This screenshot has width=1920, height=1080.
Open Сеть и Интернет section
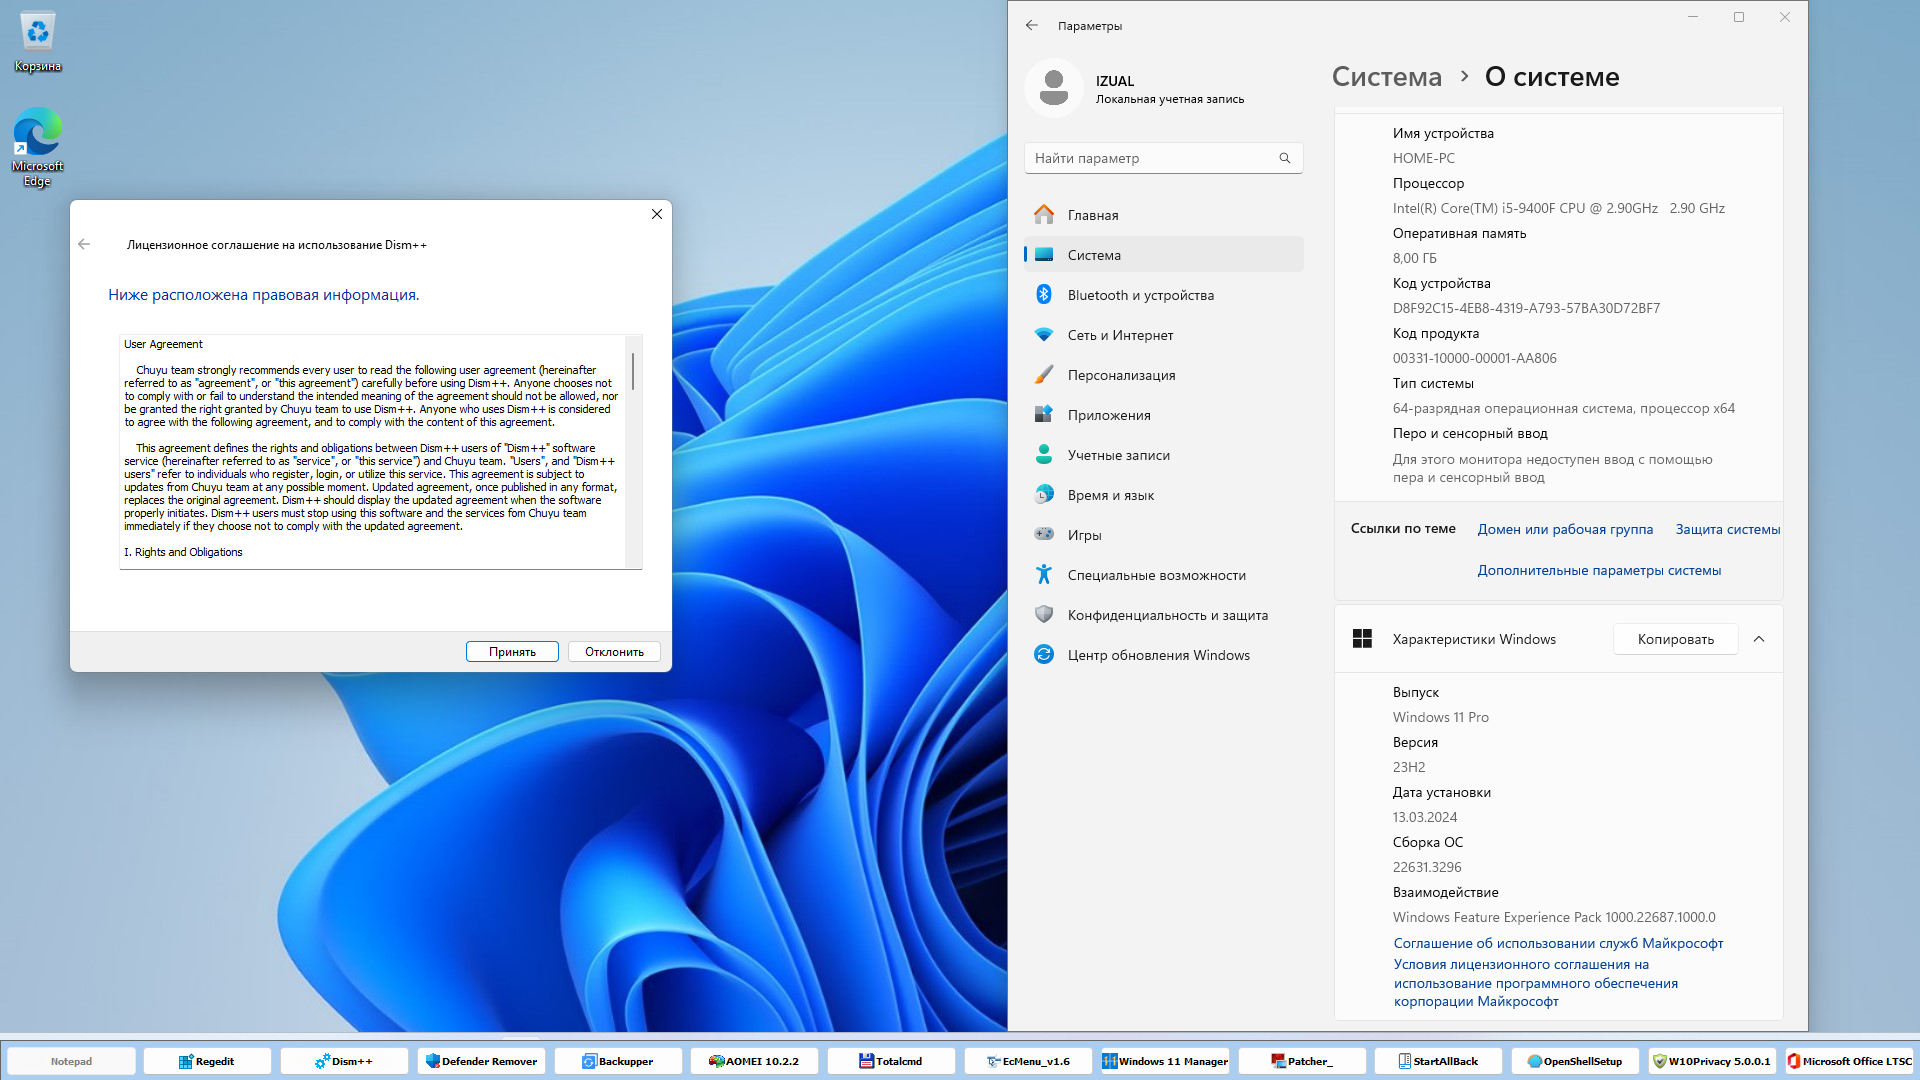pyautogui.click(x=1163, y=335)
